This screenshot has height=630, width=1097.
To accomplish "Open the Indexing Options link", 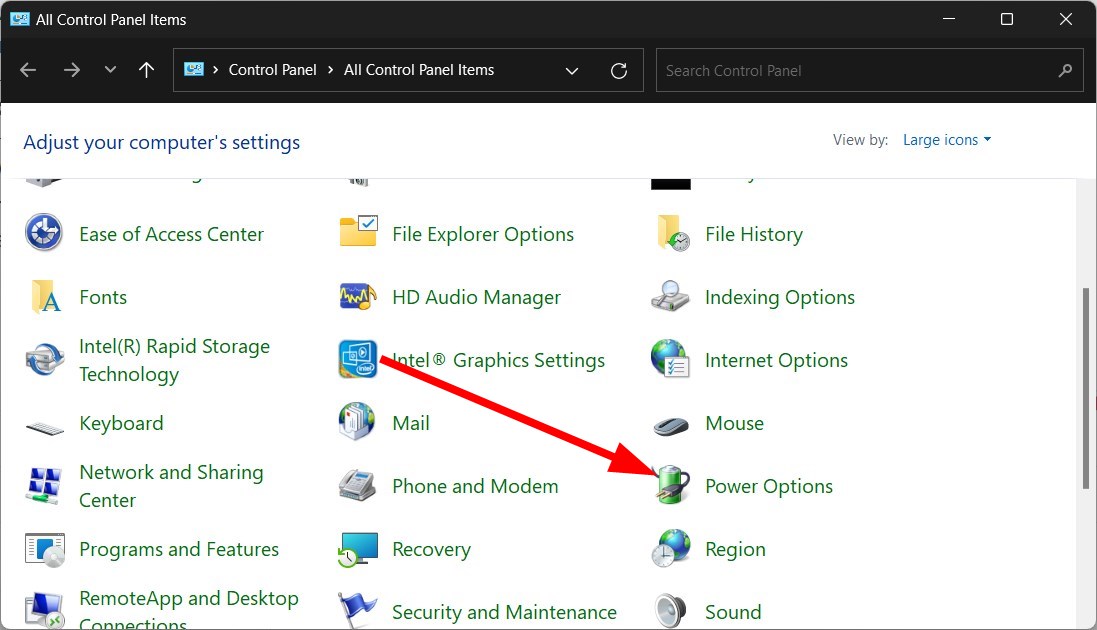I will 779,297.
